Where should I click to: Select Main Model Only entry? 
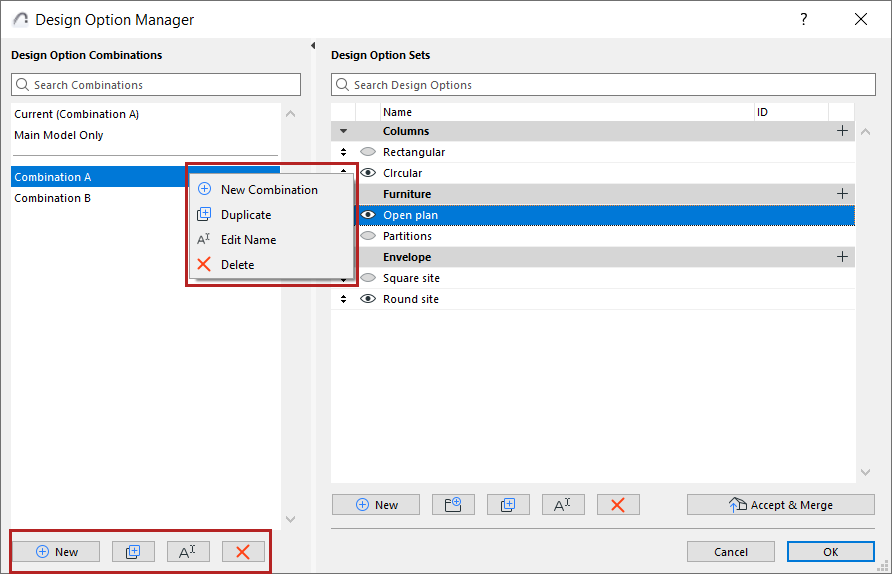[146, 135]
